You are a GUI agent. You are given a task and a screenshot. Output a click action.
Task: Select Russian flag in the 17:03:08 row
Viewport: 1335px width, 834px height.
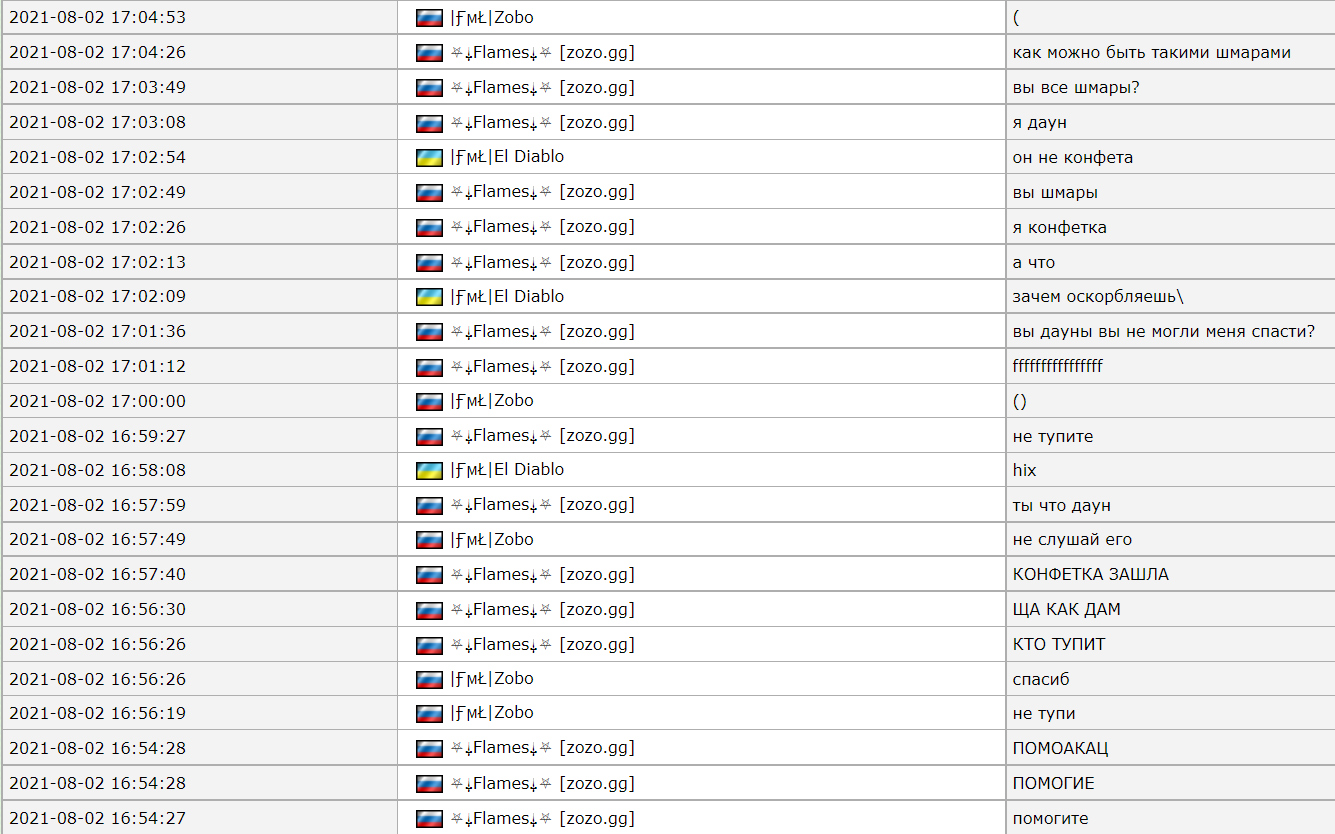click(x=429, y=123)
